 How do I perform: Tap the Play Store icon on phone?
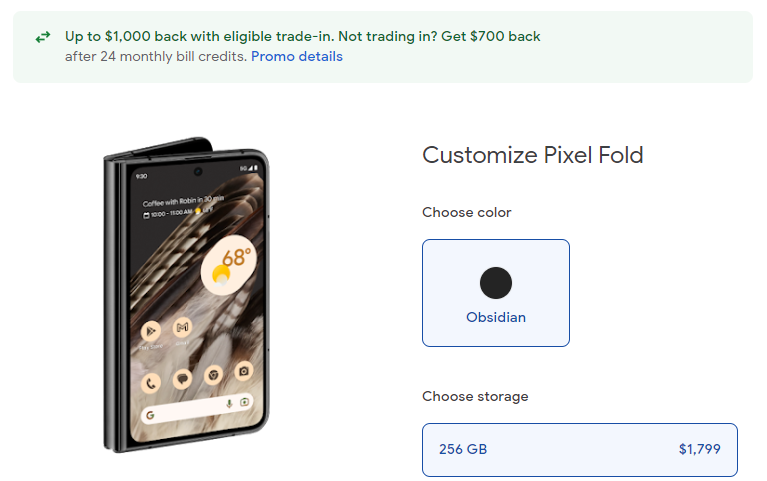click(152, 329)
